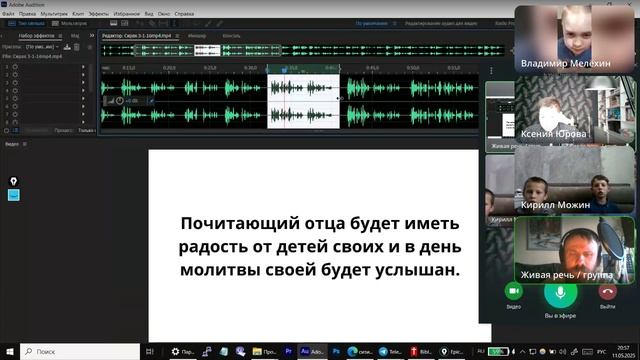The width and height of the screenshot is (640, 360).
Task: Open the Мультитрек menu
Action: coord(54,14)
